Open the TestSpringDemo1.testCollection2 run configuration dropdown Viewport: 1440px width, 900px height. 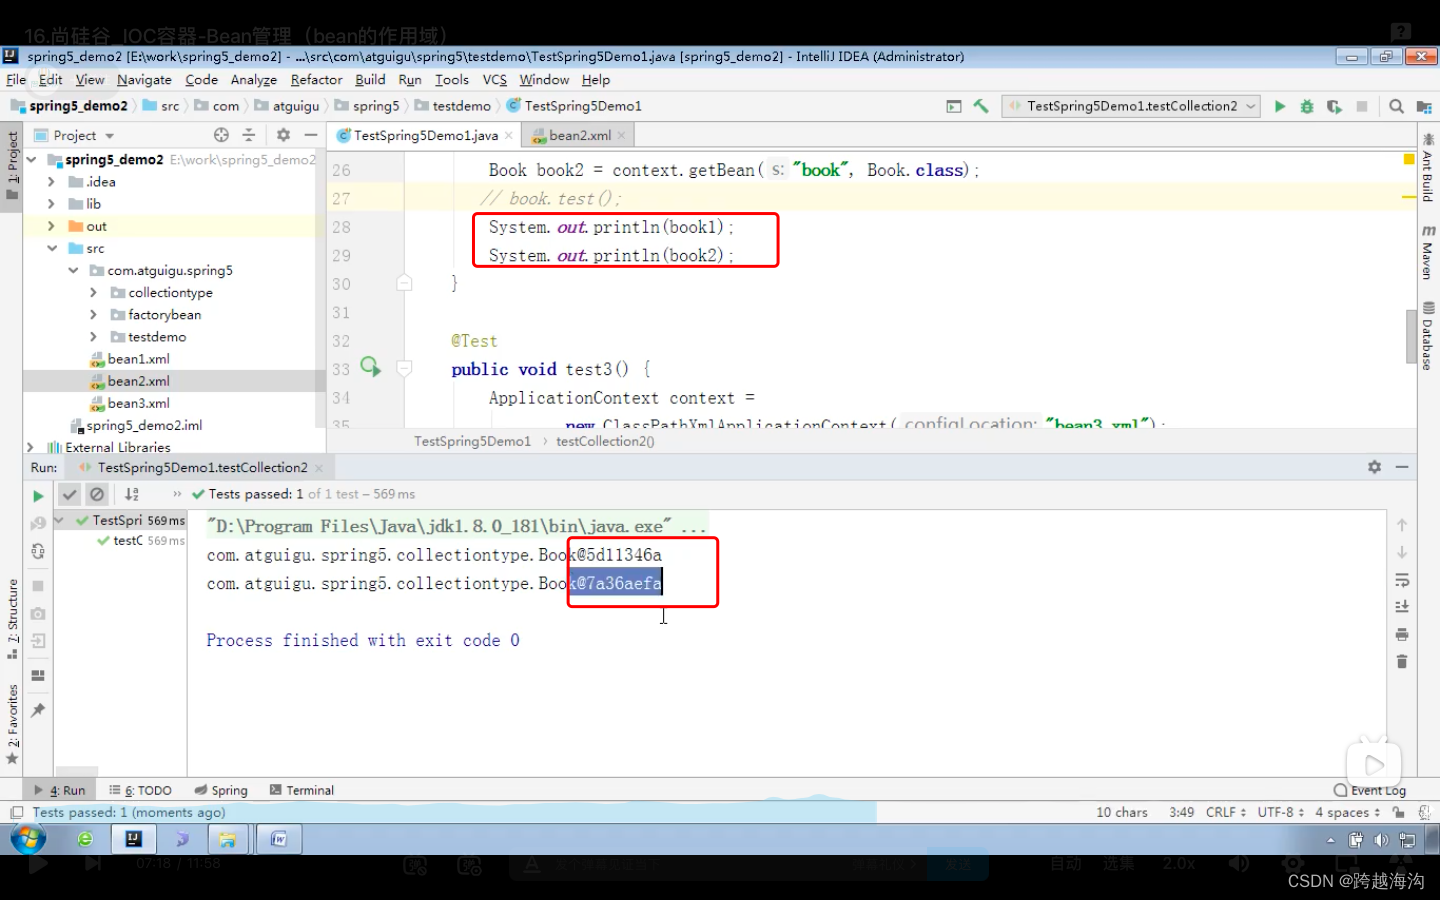tap(1131, 106)
